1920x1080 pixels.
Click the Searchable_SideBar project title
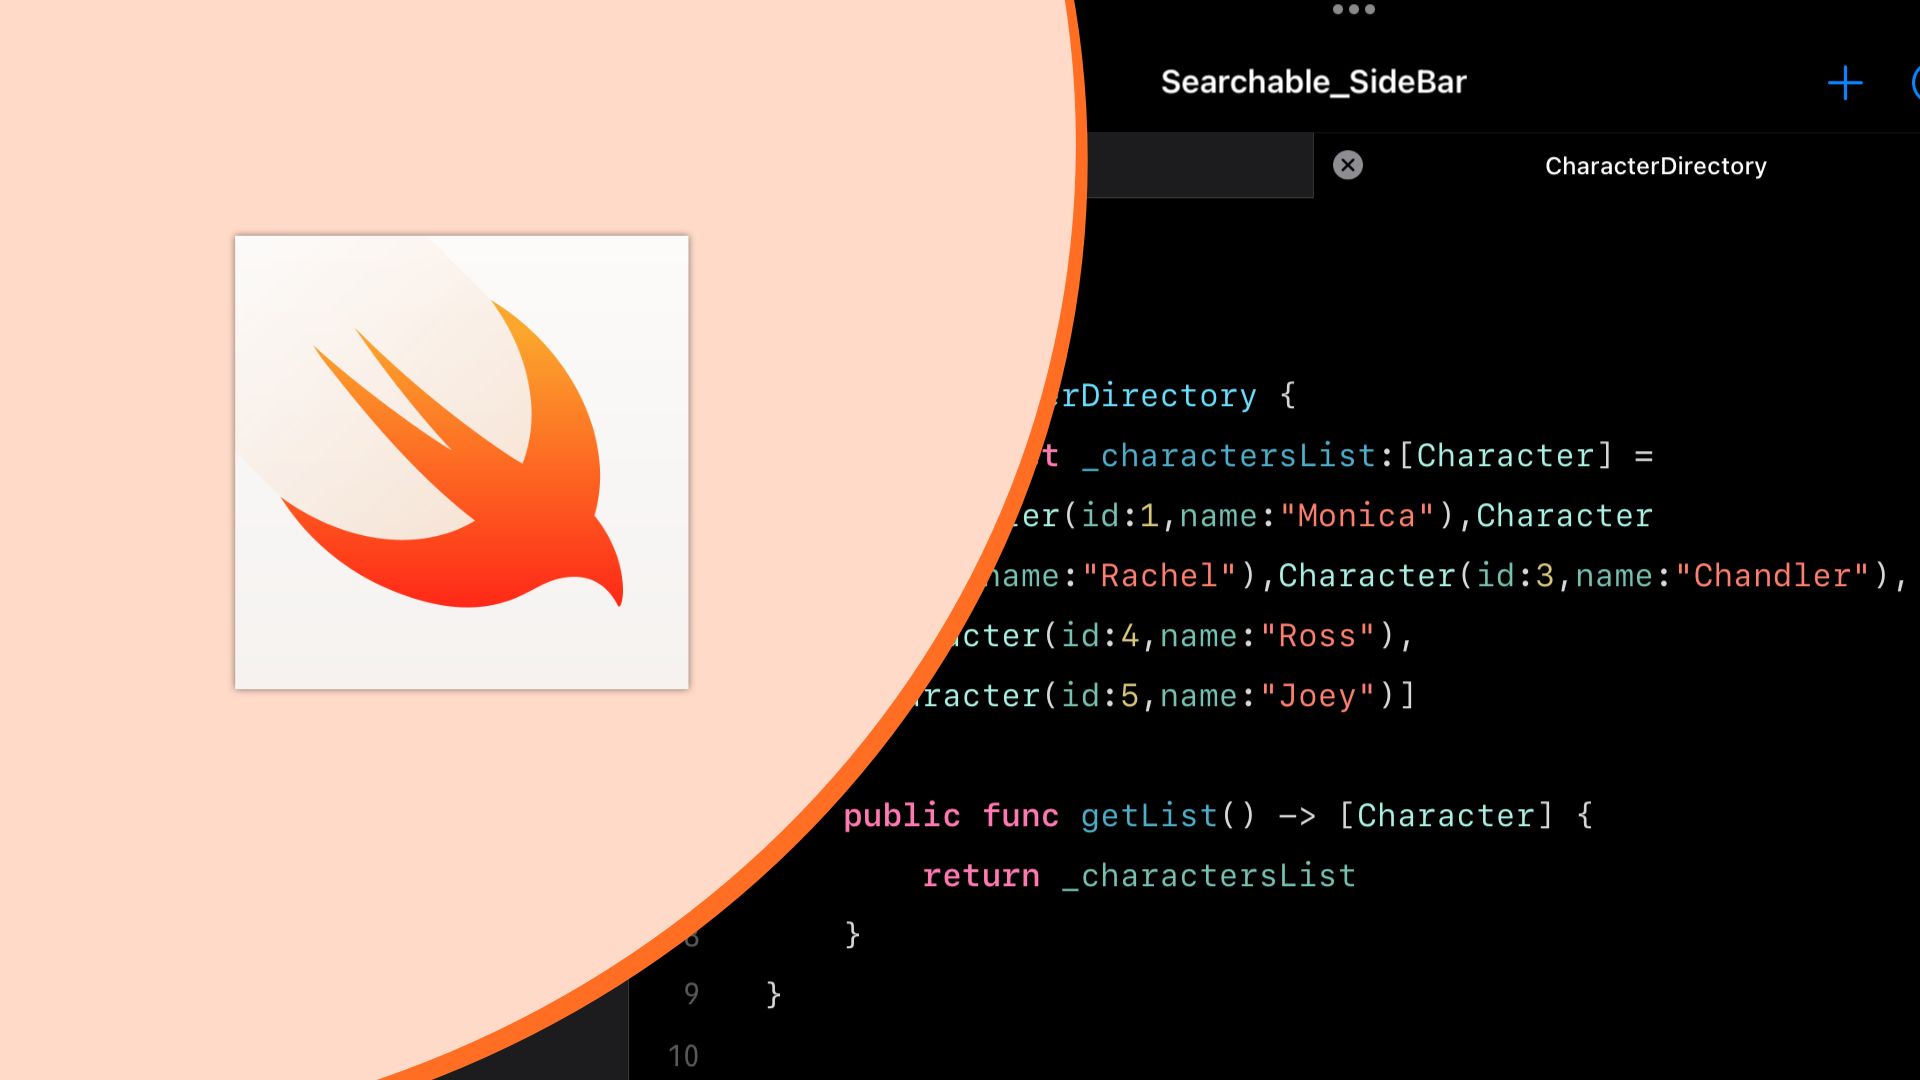coord(1313,82)
